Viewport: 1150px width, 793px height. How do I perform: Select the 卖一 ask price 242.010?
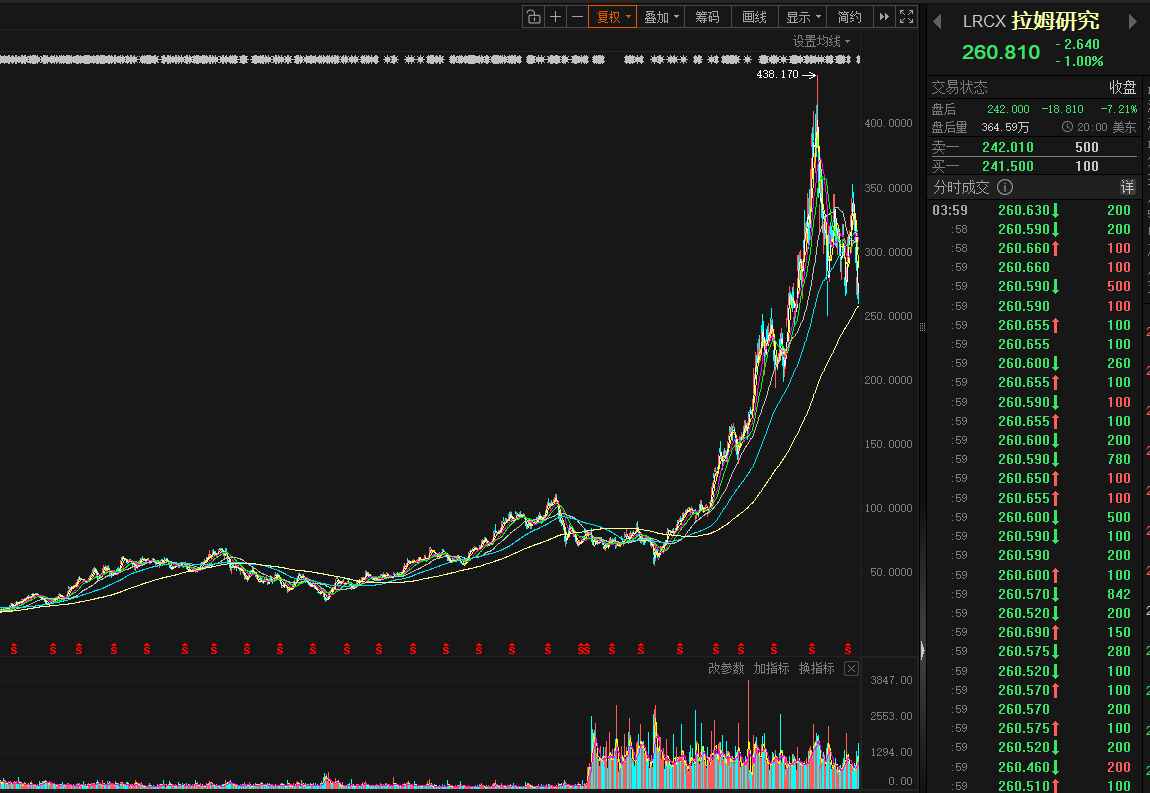click(x=1008, y=147)
